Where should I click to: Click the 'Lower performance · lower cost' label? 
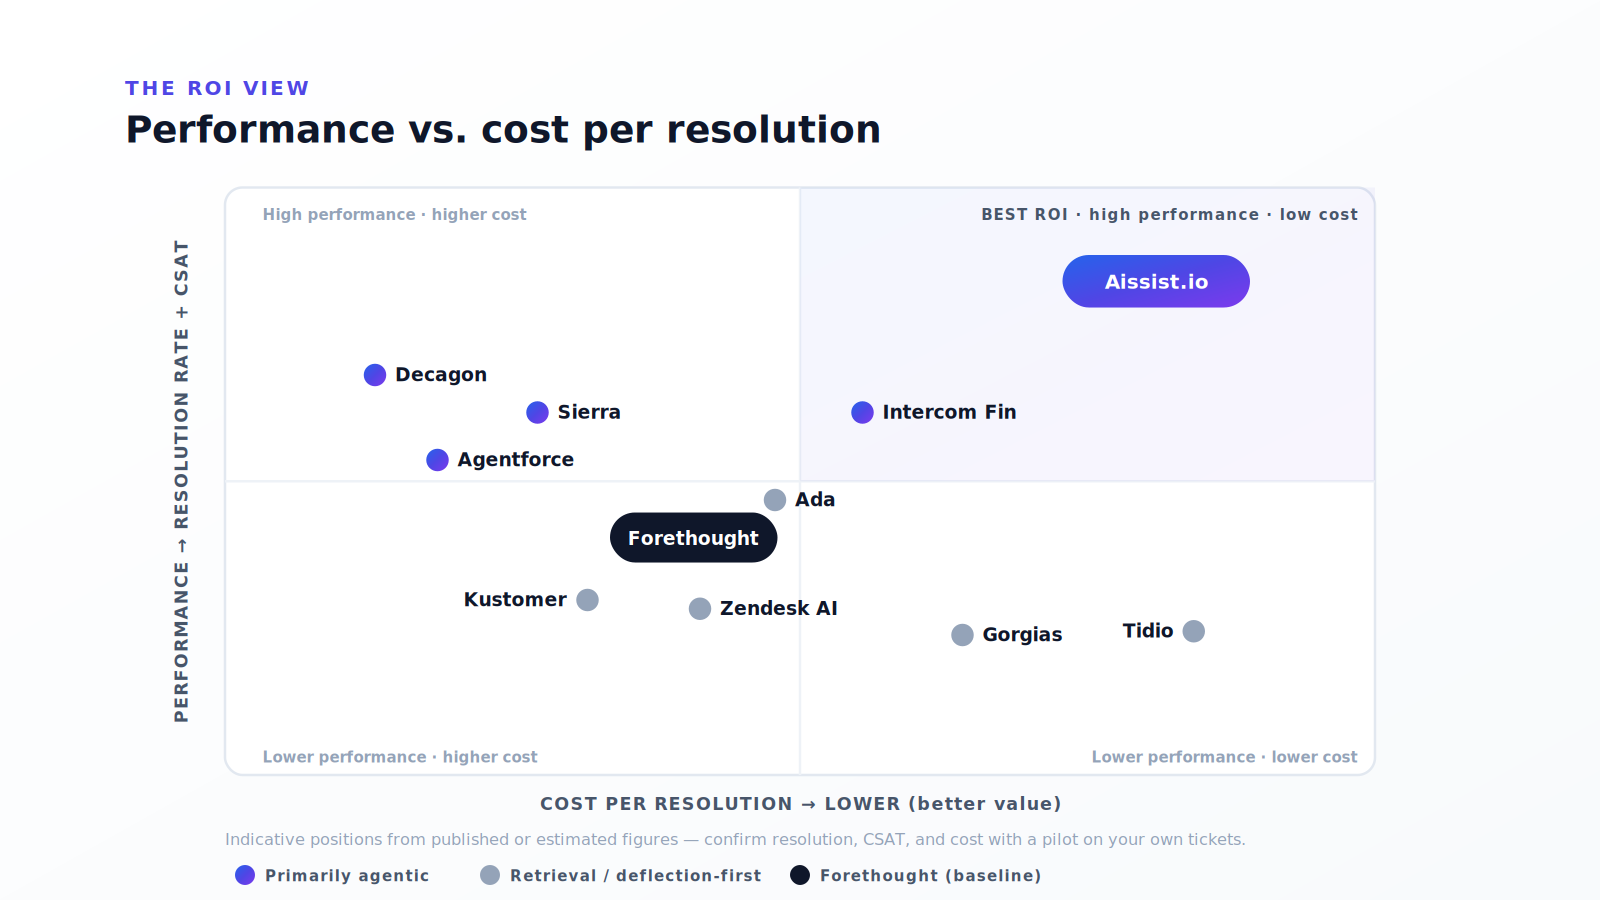tap(1224, 757)
